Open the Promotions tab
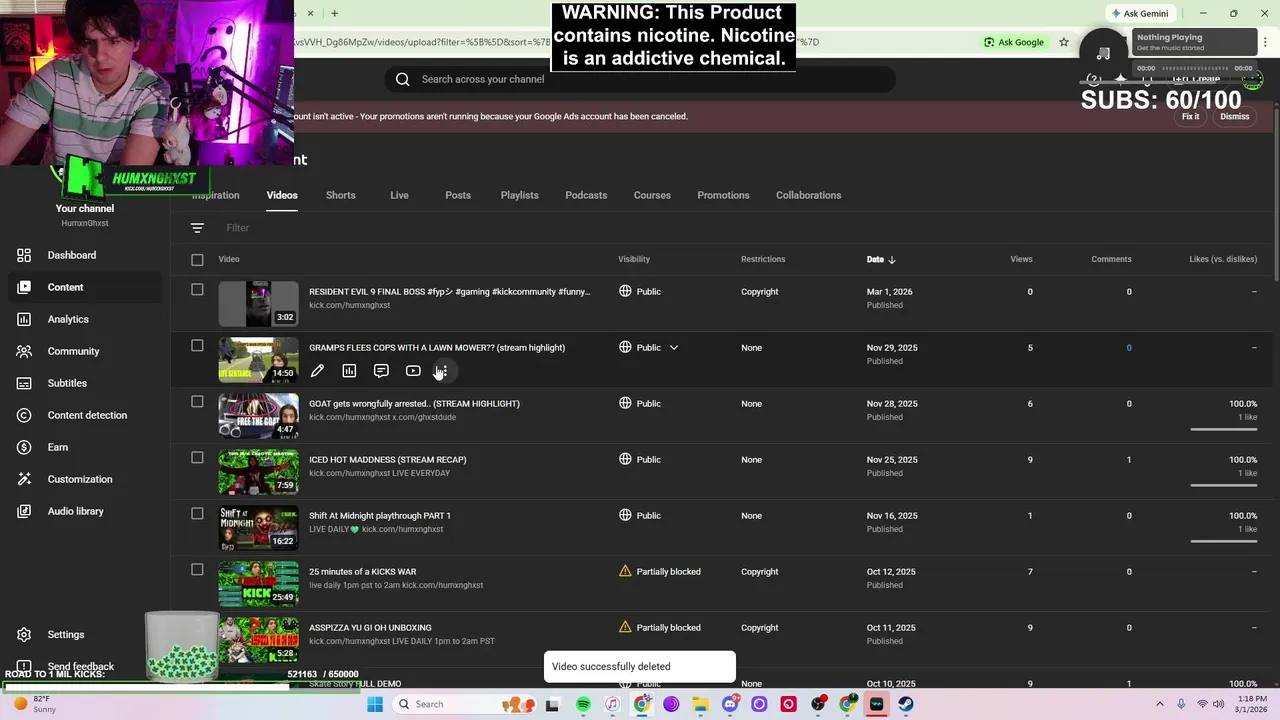The height and width of the screenshot is (720, 1280). 723,195
